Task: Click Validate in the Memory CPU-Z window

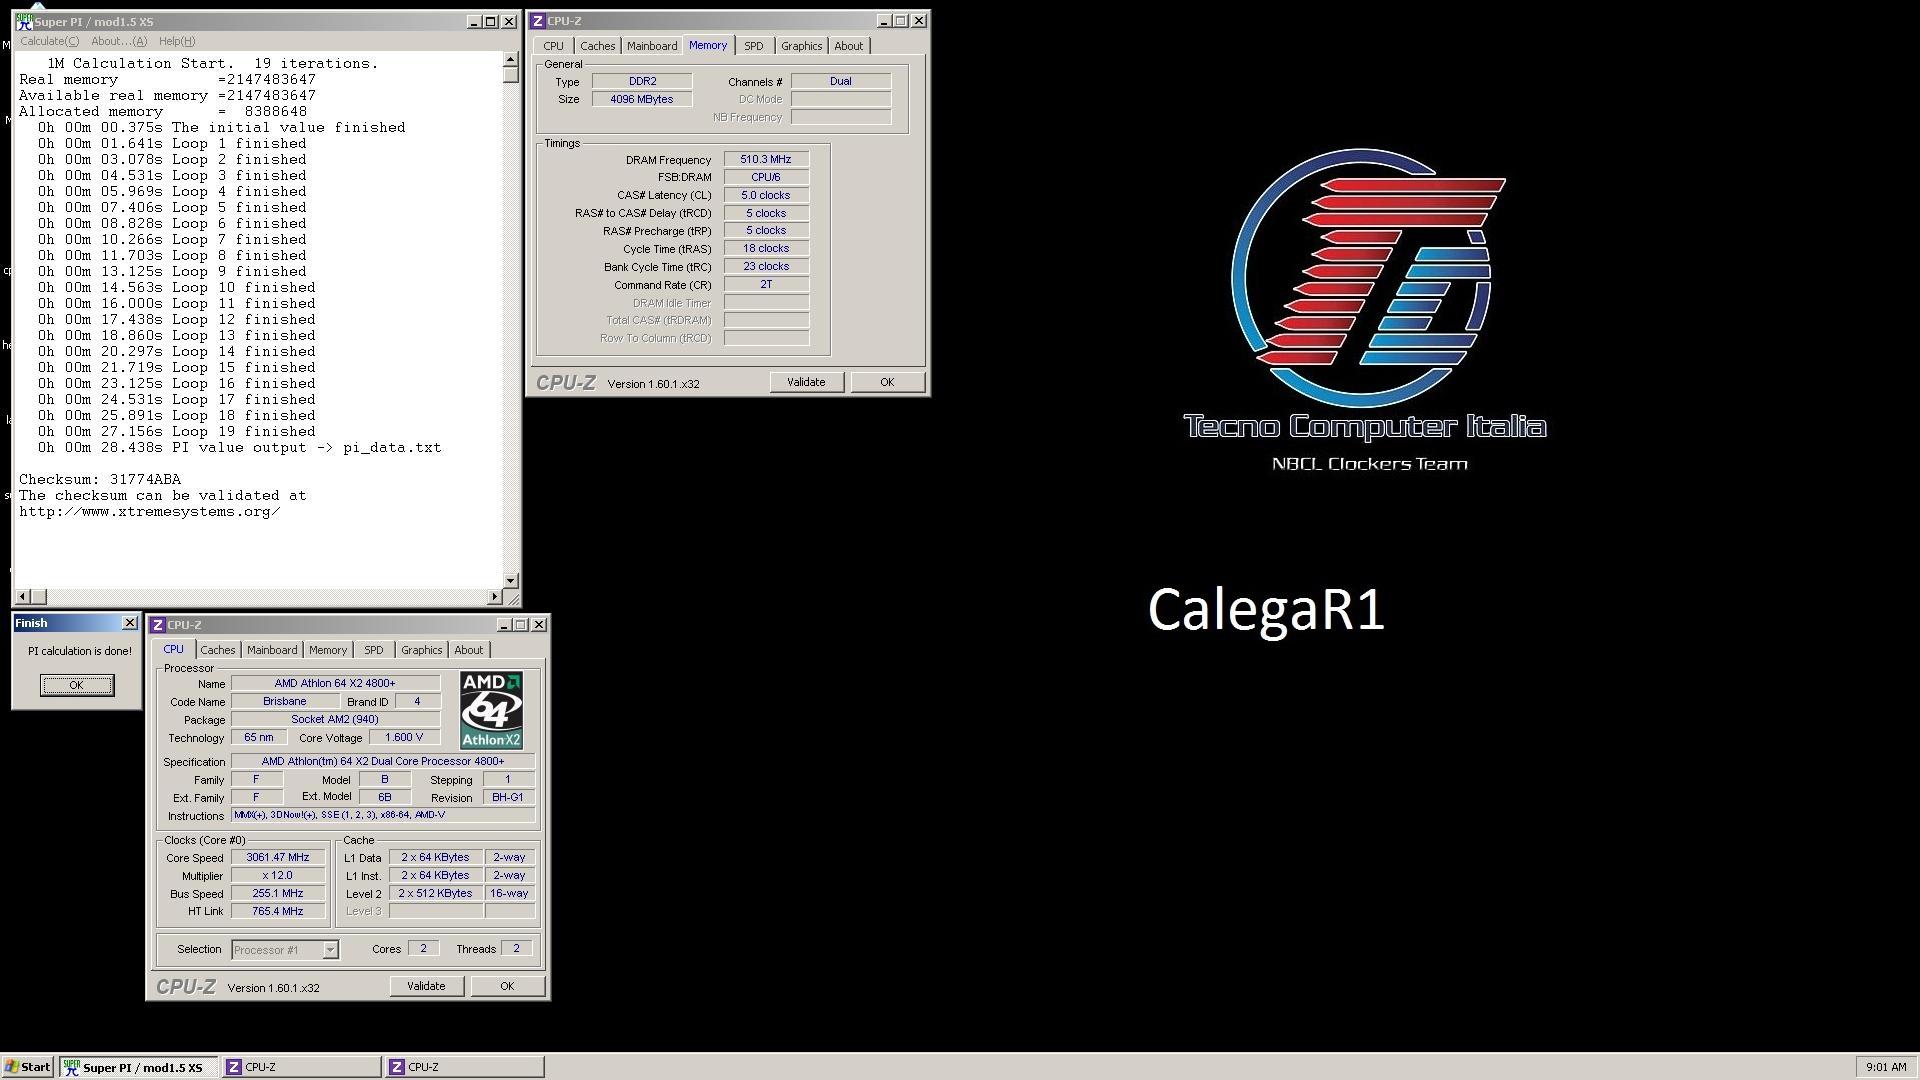Action: 806,382
